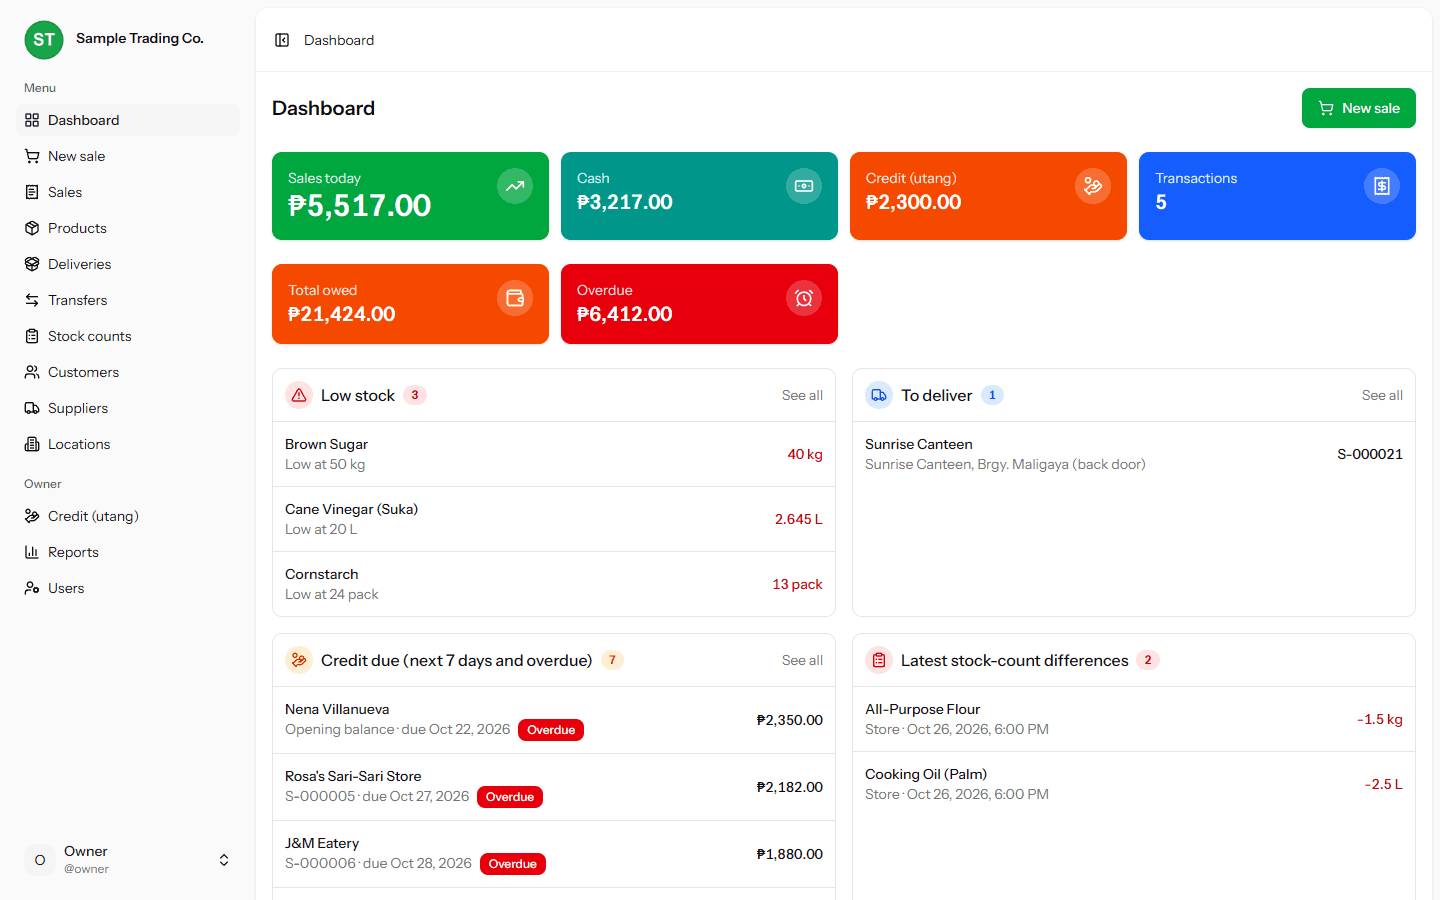Click the Credit due coins icon

[x=299, y=660]
